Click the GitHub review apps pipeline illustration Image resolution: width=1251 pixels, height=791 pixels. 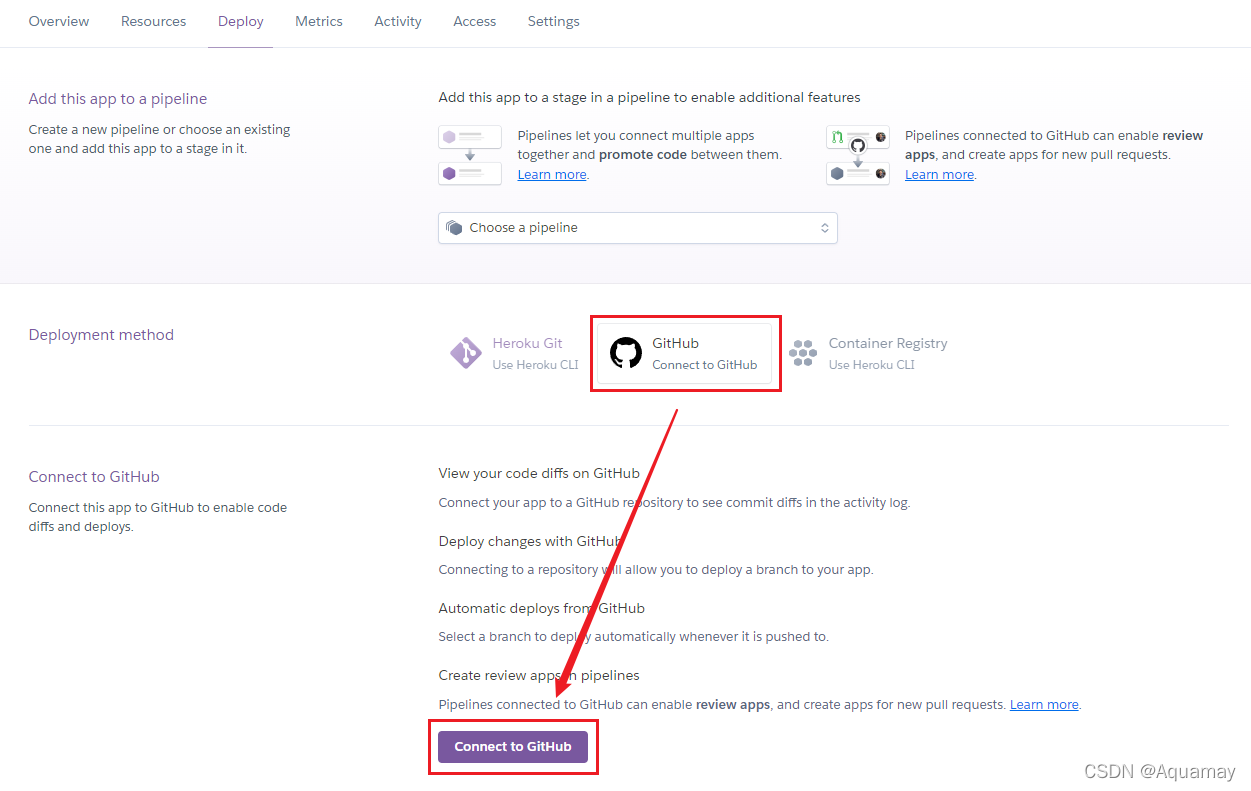pyautogui.click(x=858, y=155)
